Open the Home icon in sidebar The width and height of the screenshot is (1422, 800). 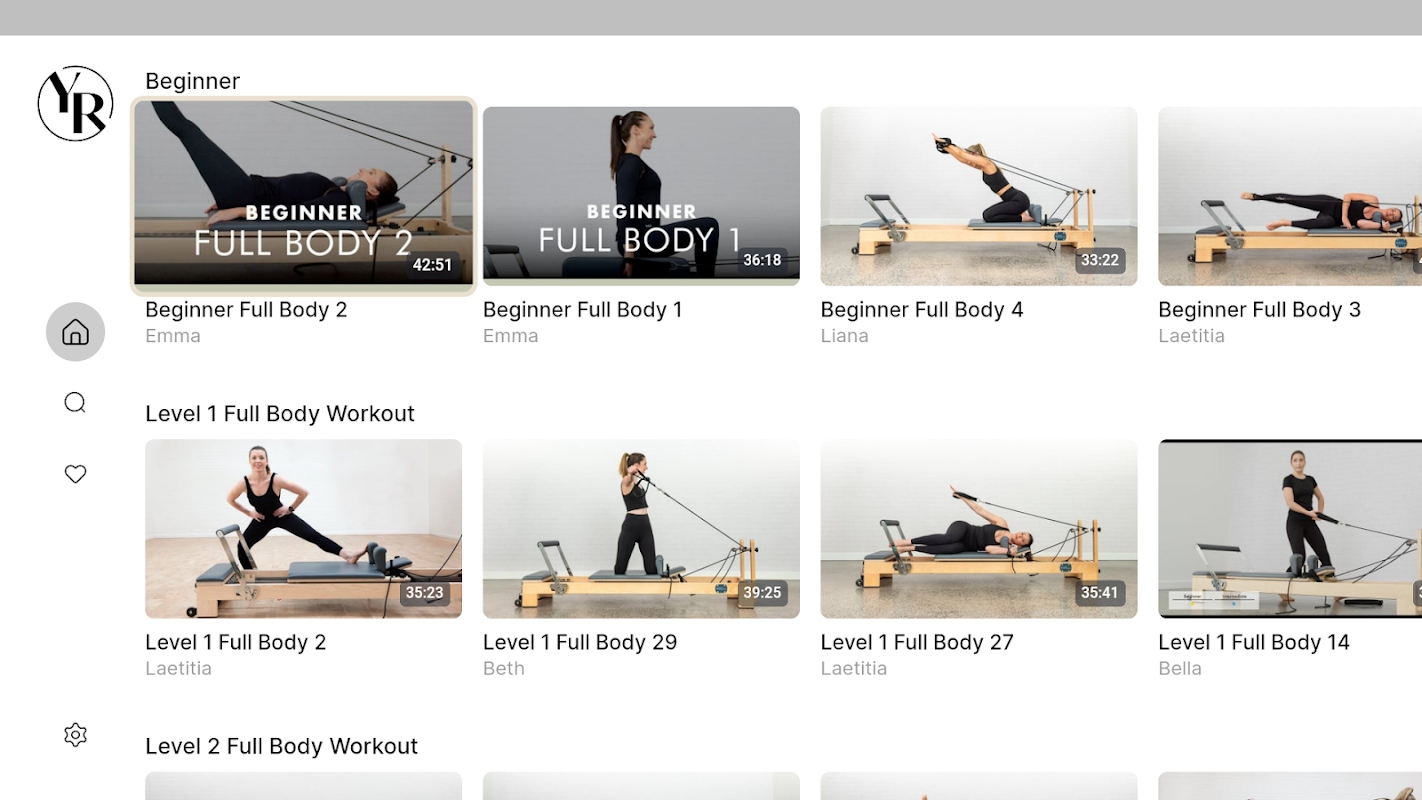tap(75, 332)
